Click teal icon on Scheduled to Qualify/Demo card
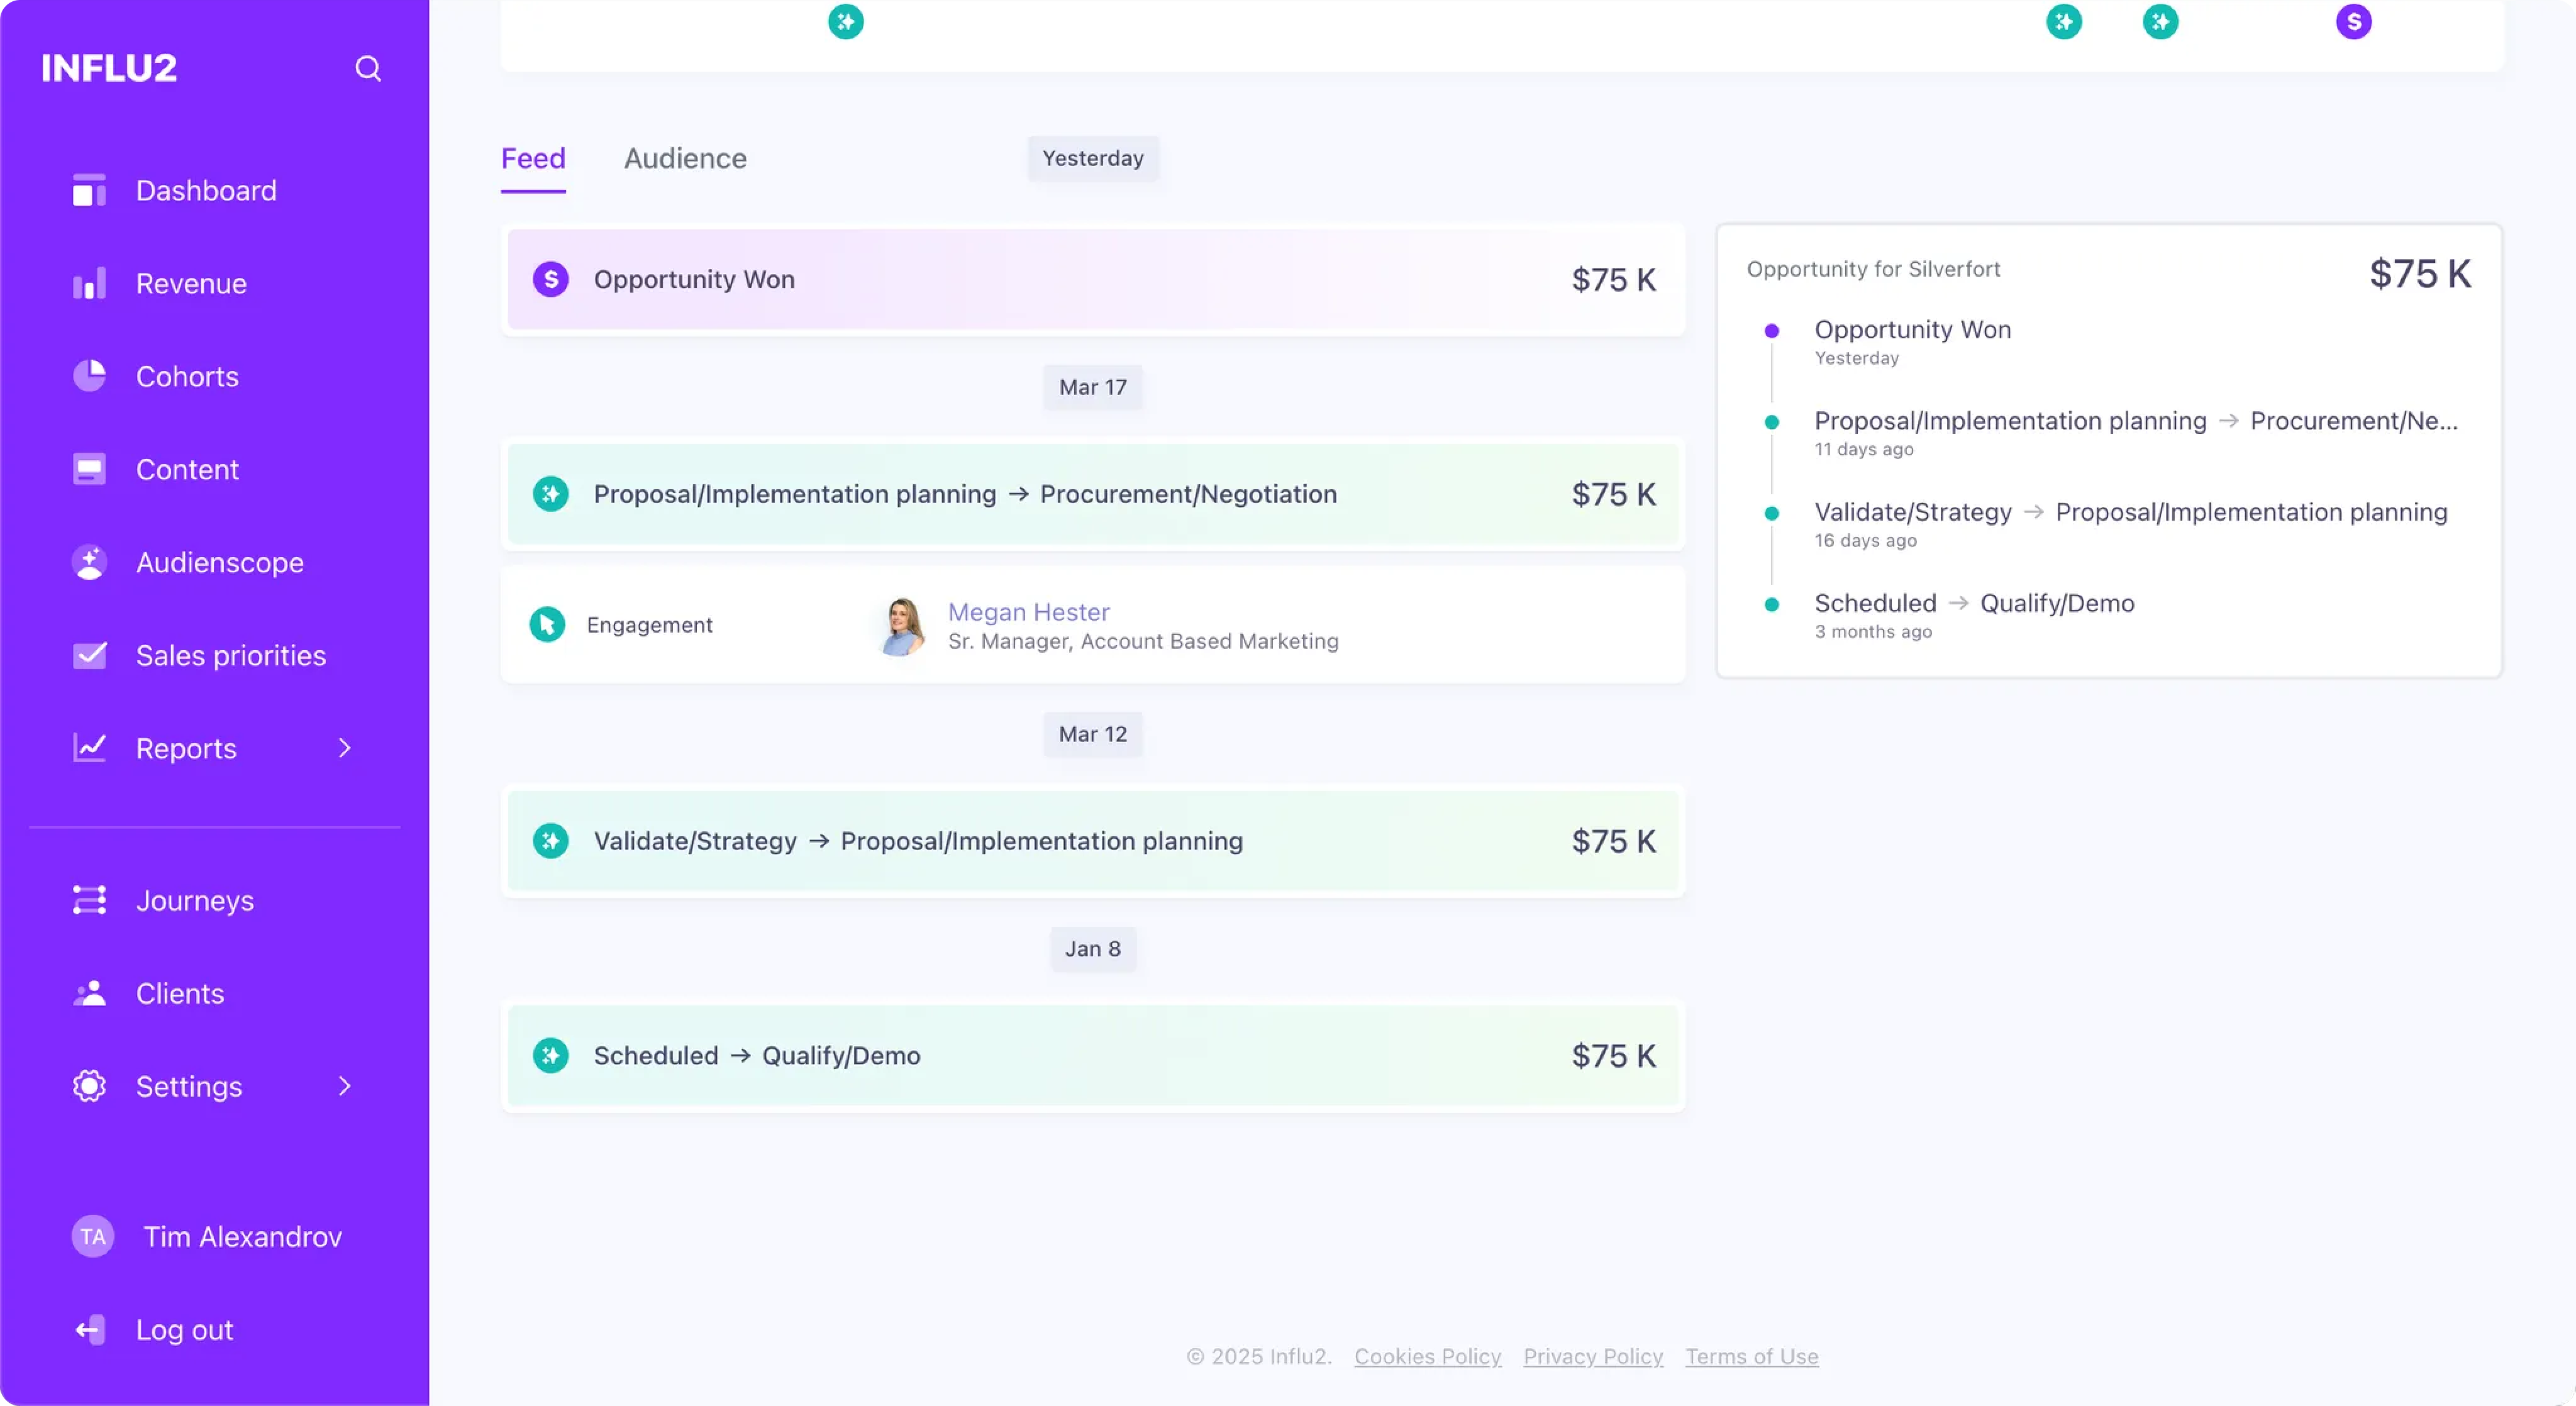 coord(551,1055)
